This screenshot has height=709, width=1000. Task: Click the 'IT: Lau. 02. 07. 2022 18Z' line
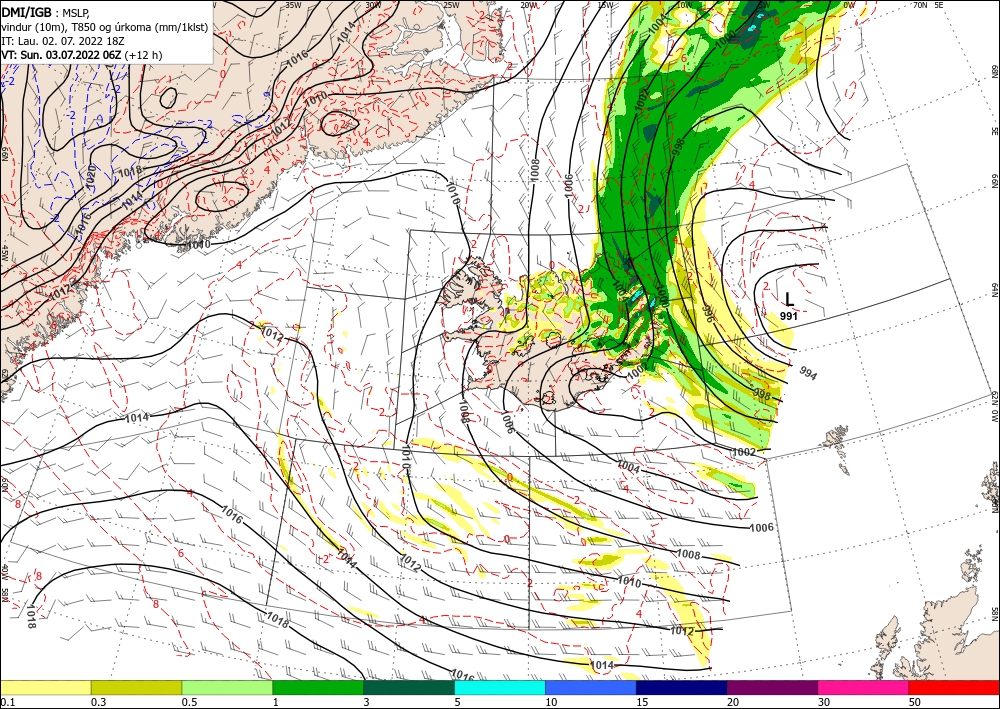pyautogui.click(x=61, y=41)
